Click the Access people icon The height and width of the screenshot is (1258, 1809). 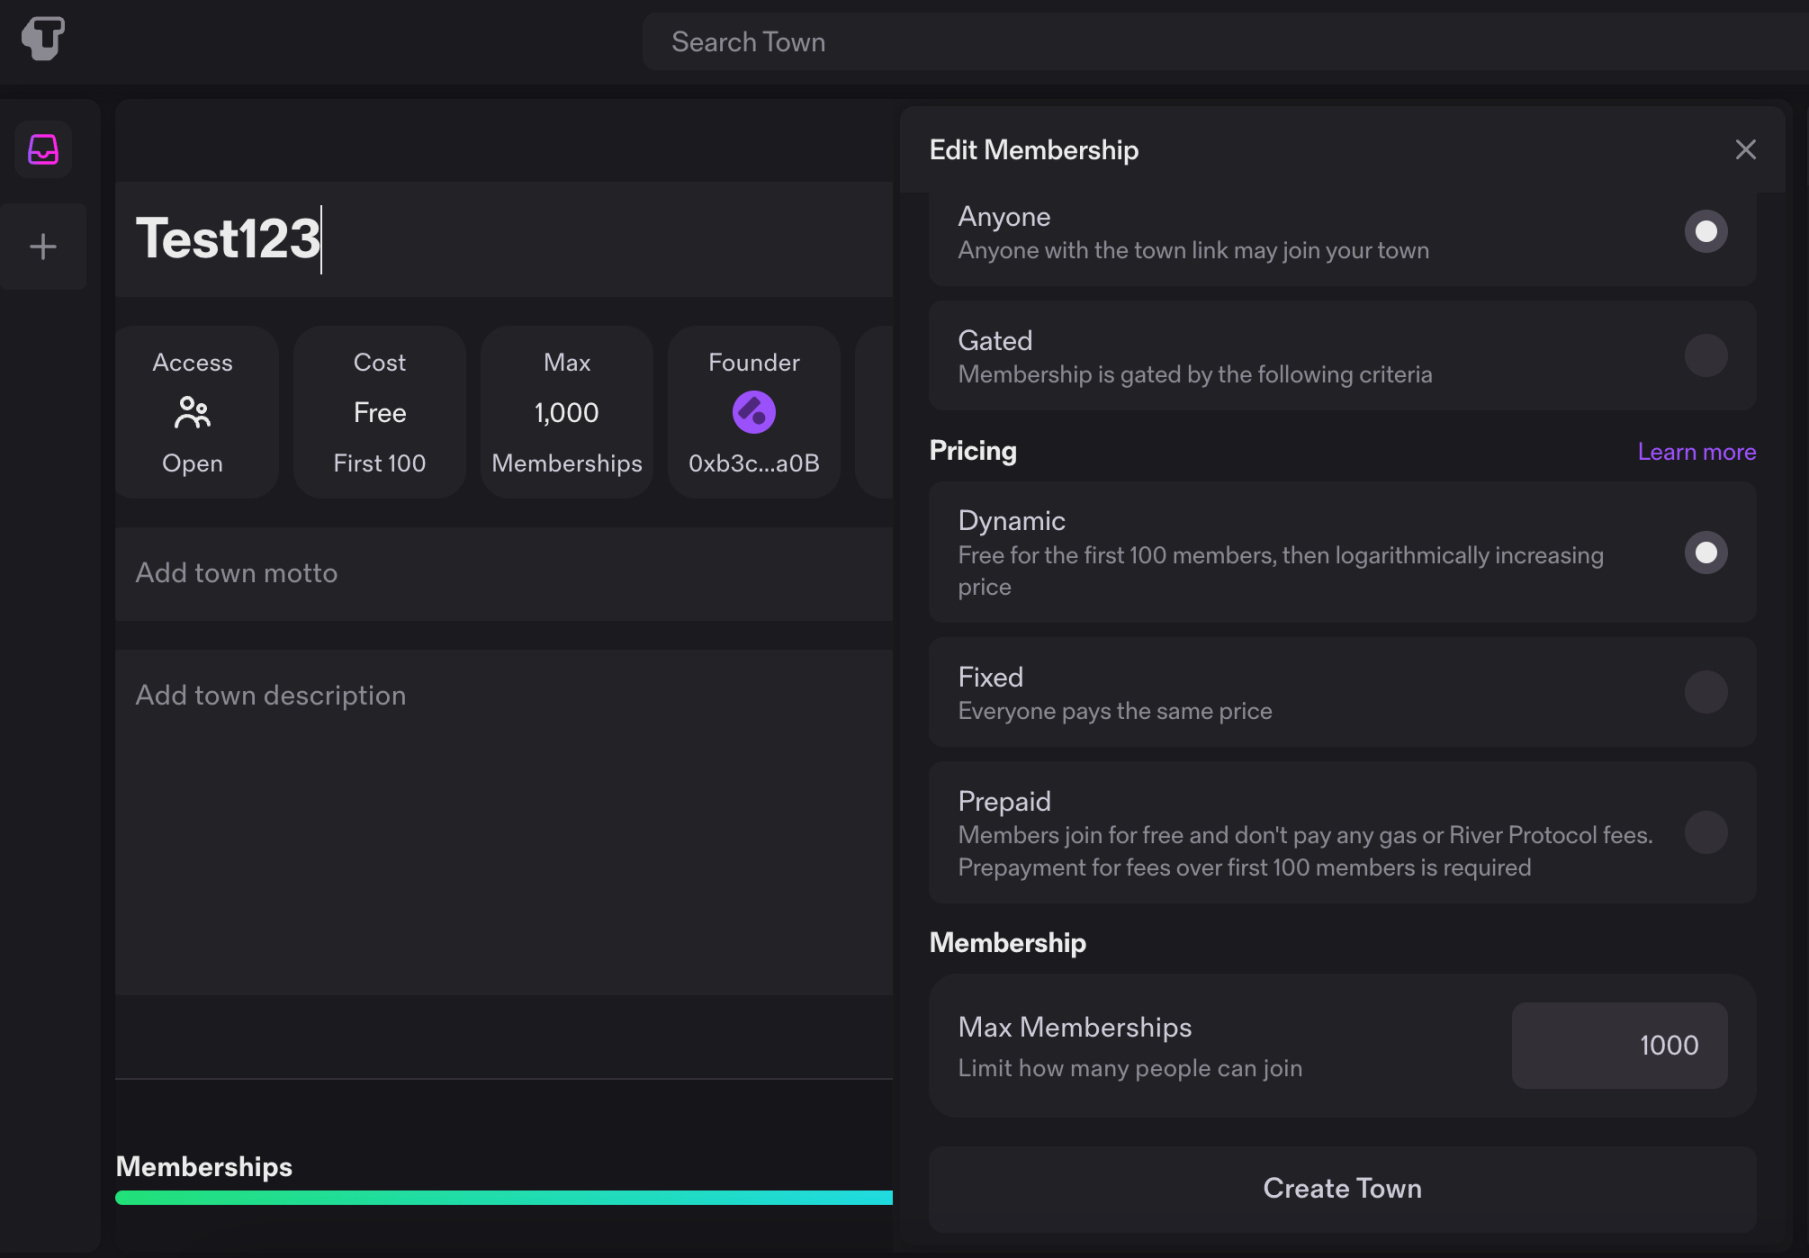pos(192,412)
